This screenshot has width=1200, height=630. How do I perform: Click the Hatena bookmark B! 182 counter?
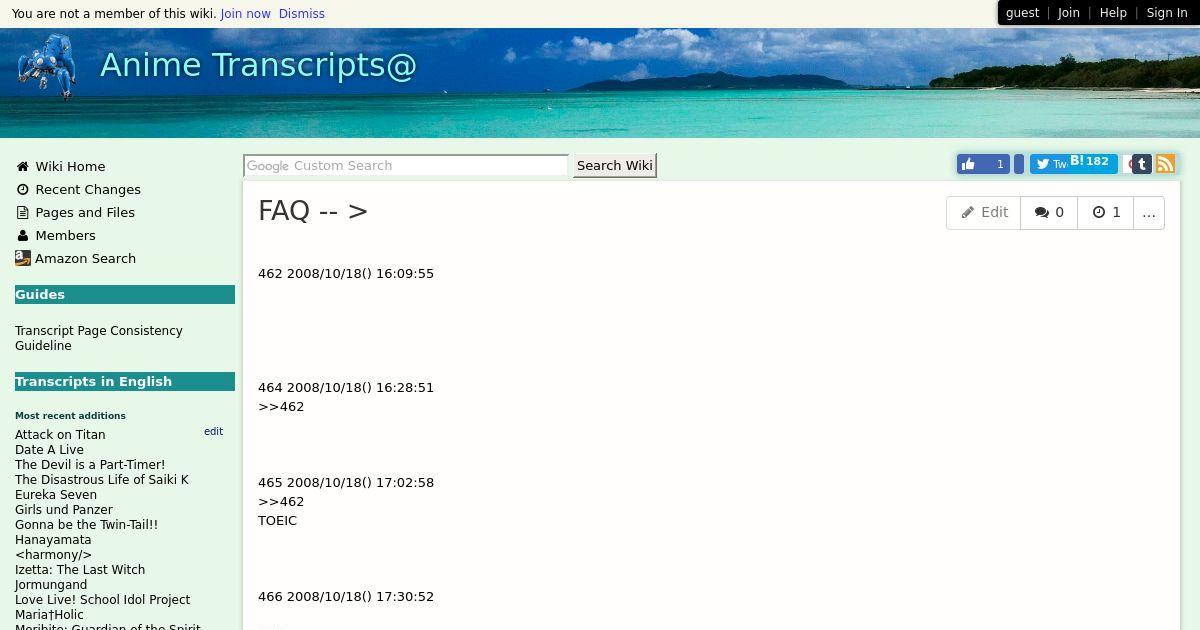(1092, 162)
